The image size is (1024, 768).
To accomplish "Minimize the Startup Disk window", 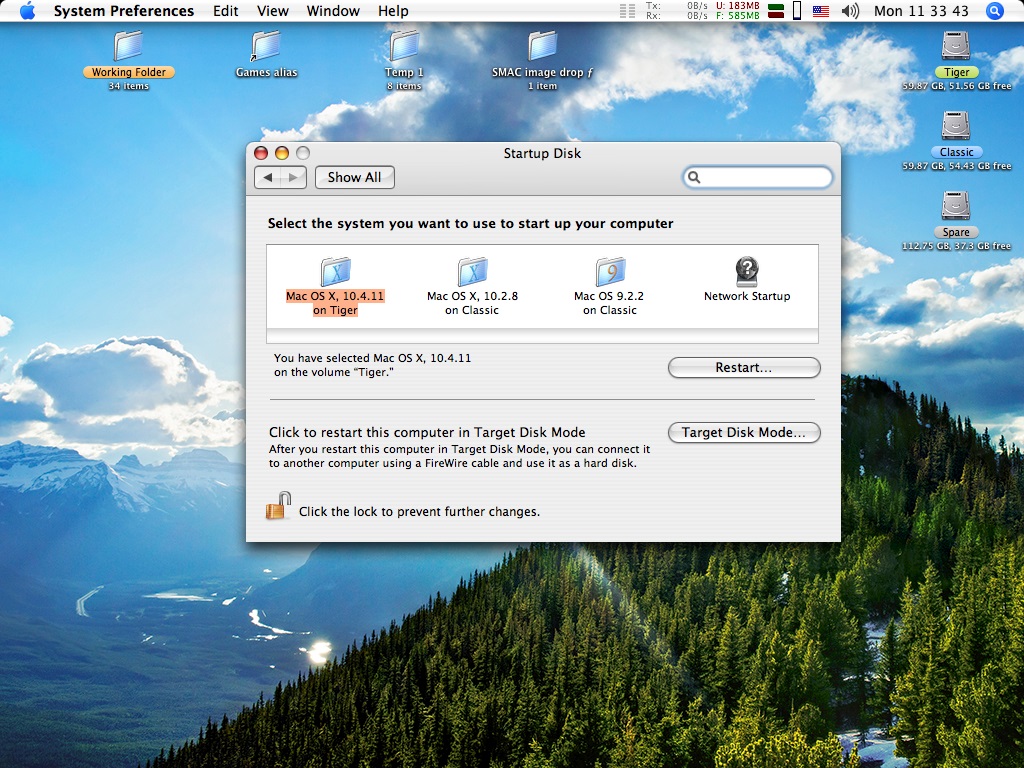I will (281, 153).
